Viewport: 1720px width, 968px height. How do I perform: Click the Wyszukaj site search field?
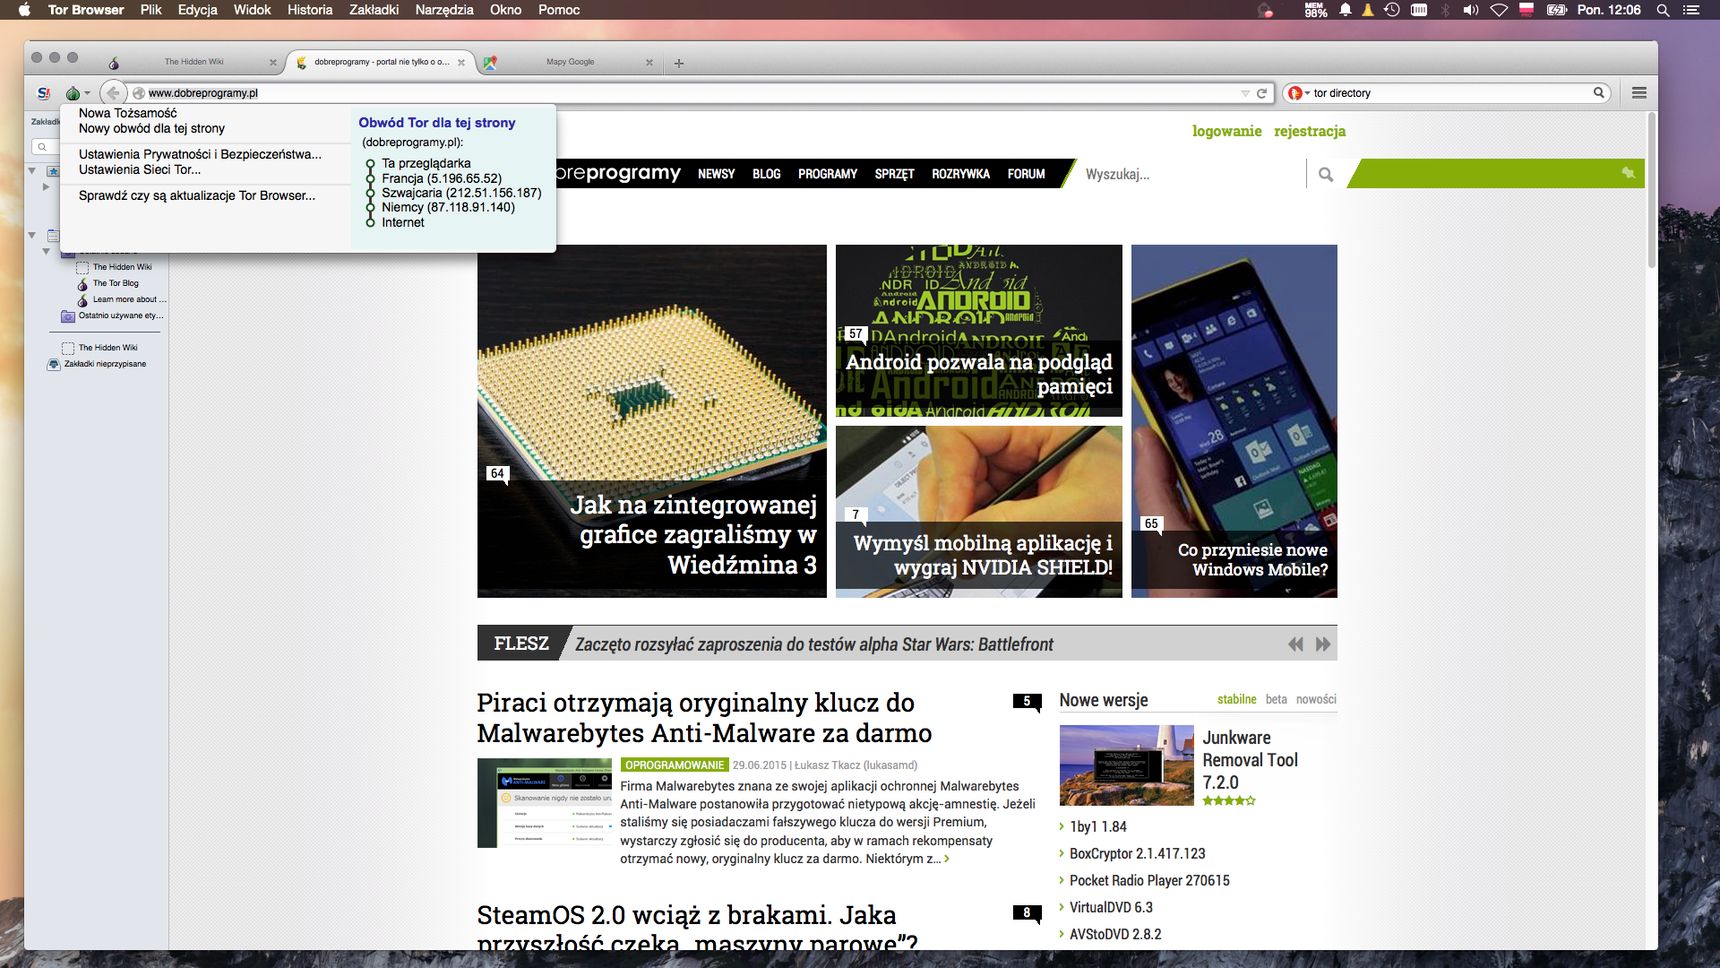coord(1190,174)
